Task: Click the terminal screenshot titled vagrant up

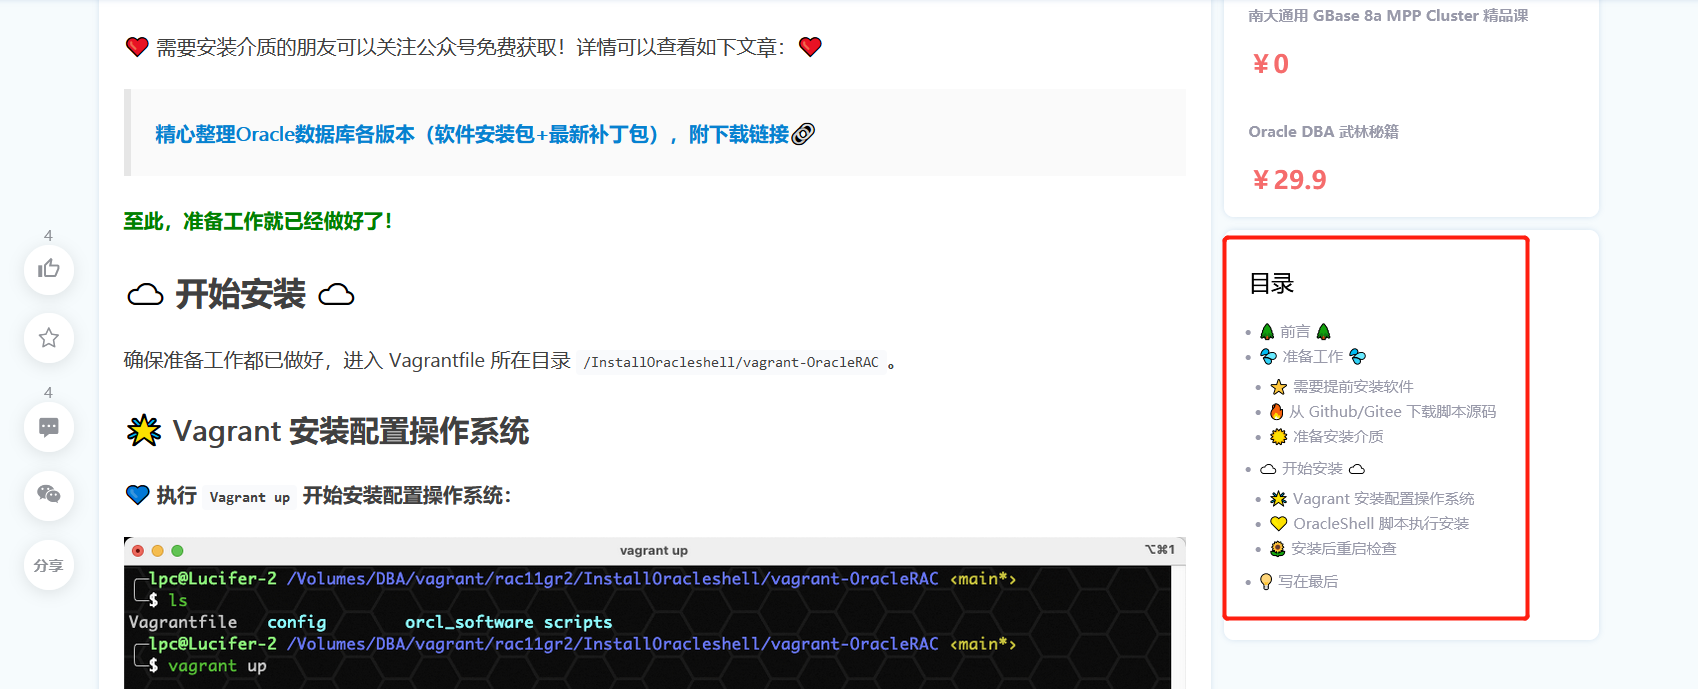Action: click(x=654, y=613)
